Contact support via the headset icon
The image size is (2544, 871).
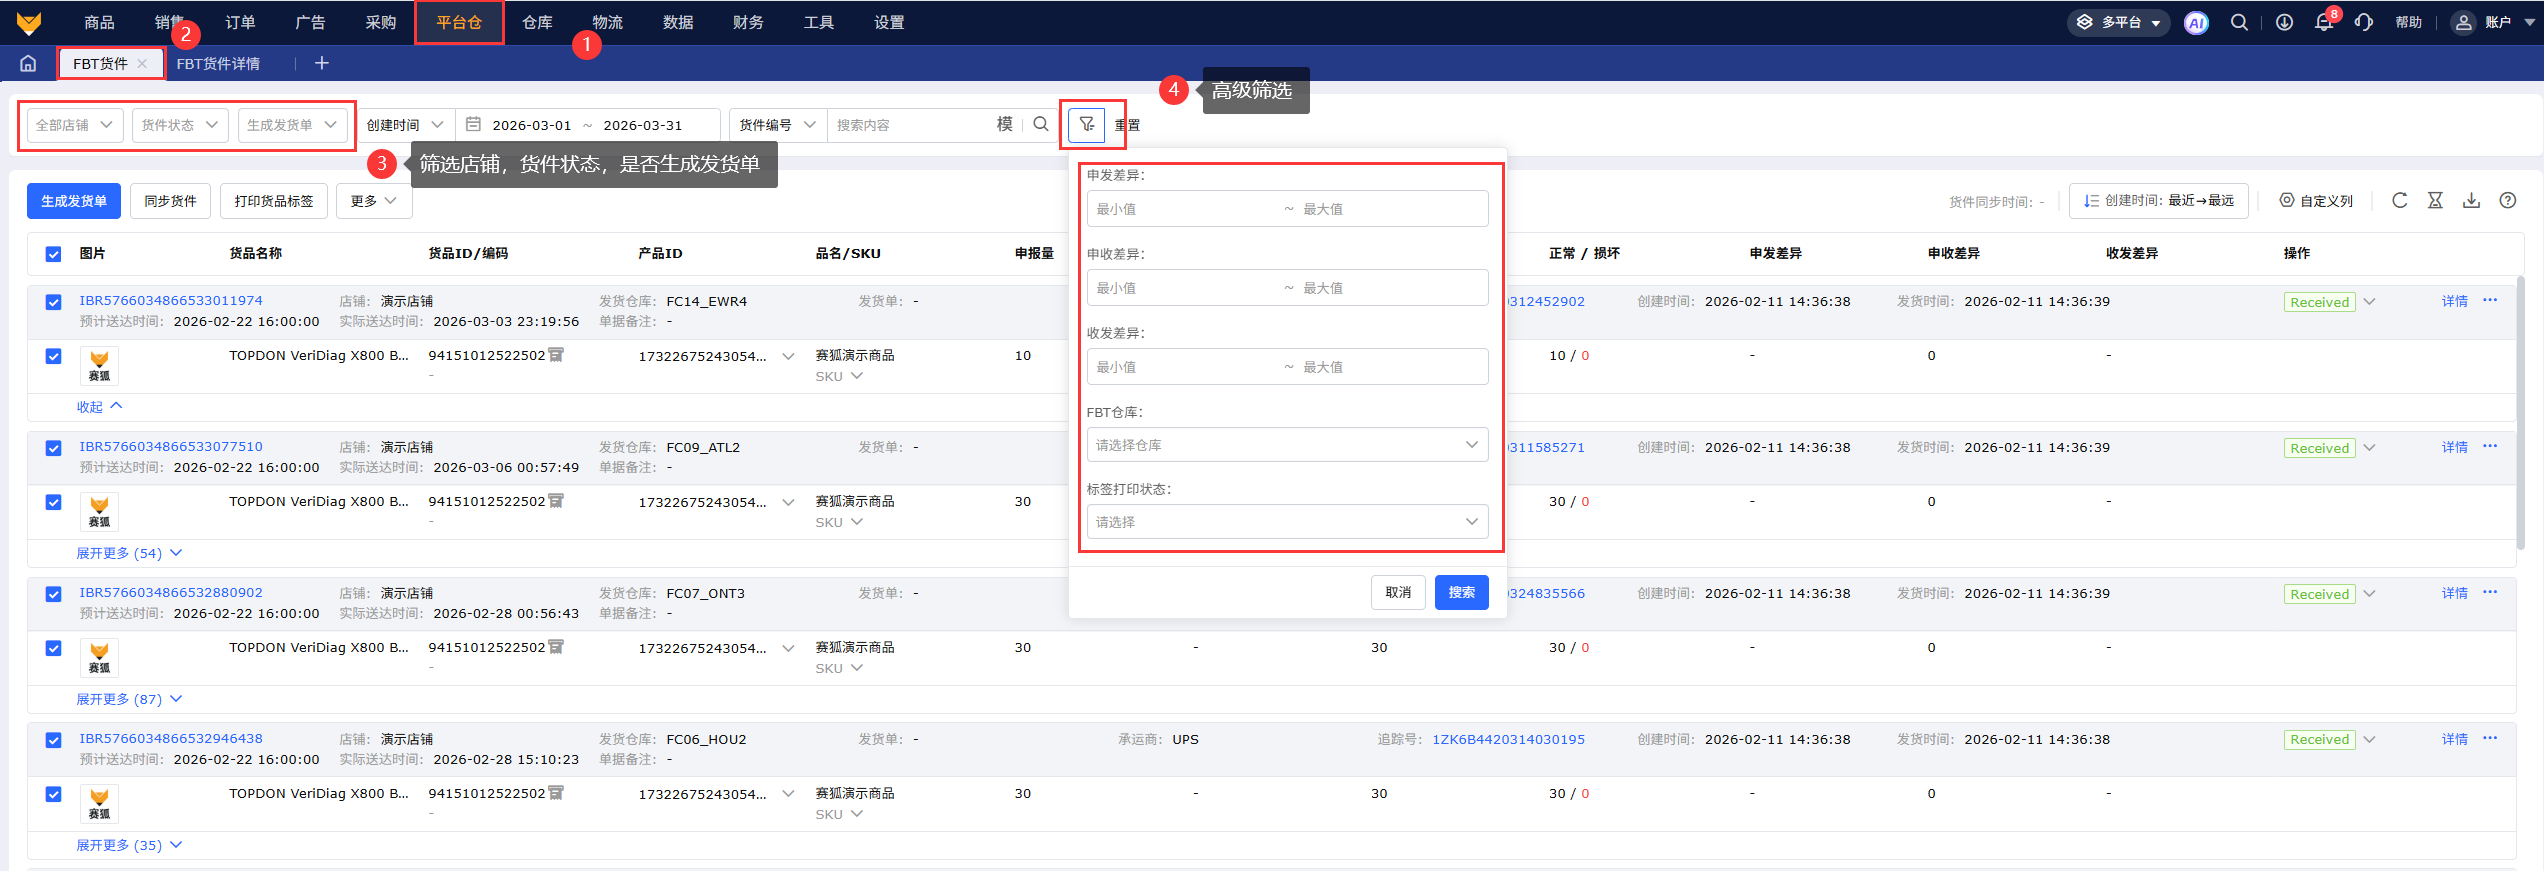point(2364,22)
